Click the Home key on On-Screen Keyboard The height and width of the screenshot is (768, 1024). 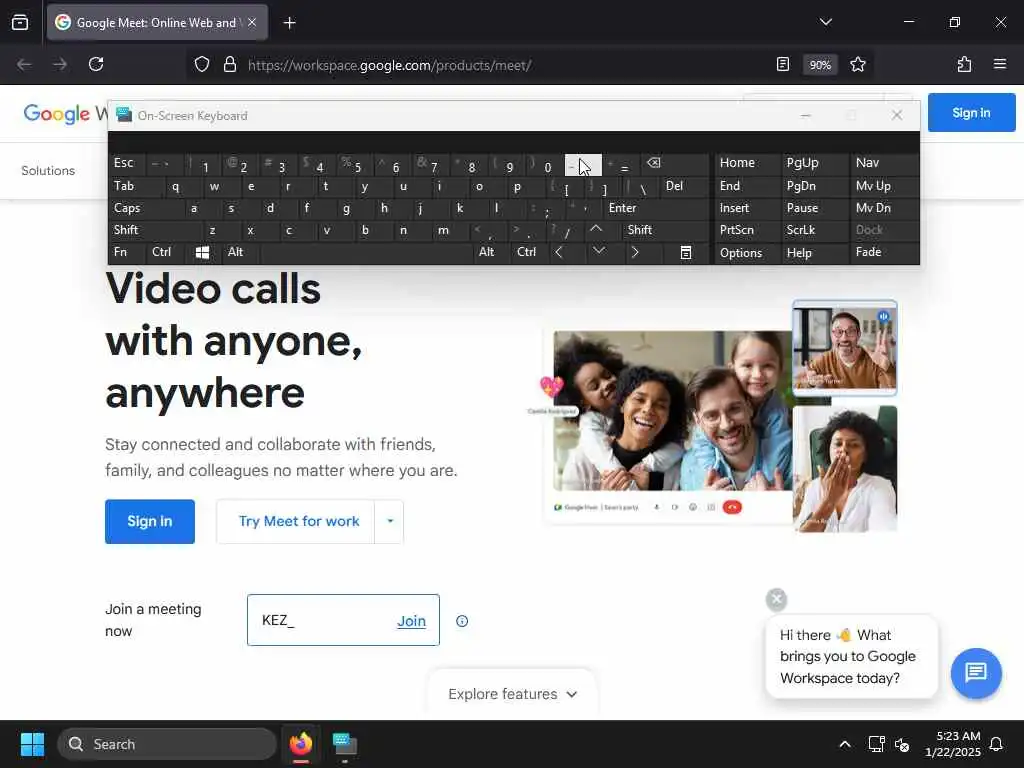[x=747, y=163]
